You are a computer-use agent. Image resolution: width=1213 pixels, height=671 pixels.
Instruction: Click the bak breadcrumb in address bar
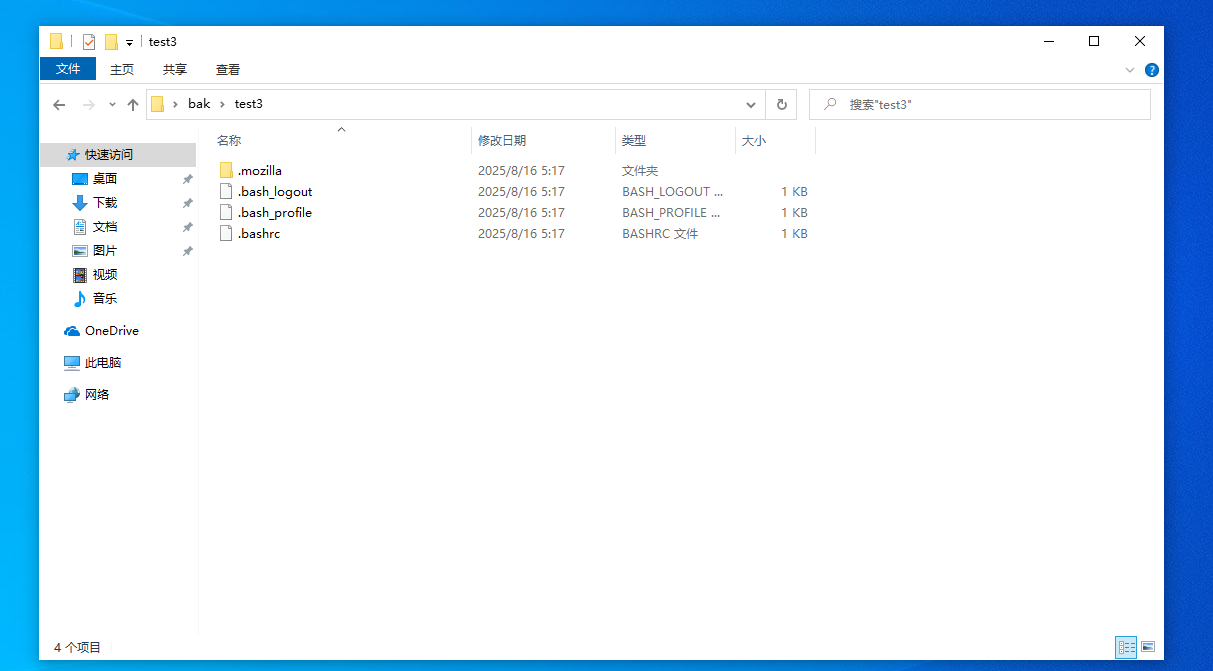tap(199, 104)
